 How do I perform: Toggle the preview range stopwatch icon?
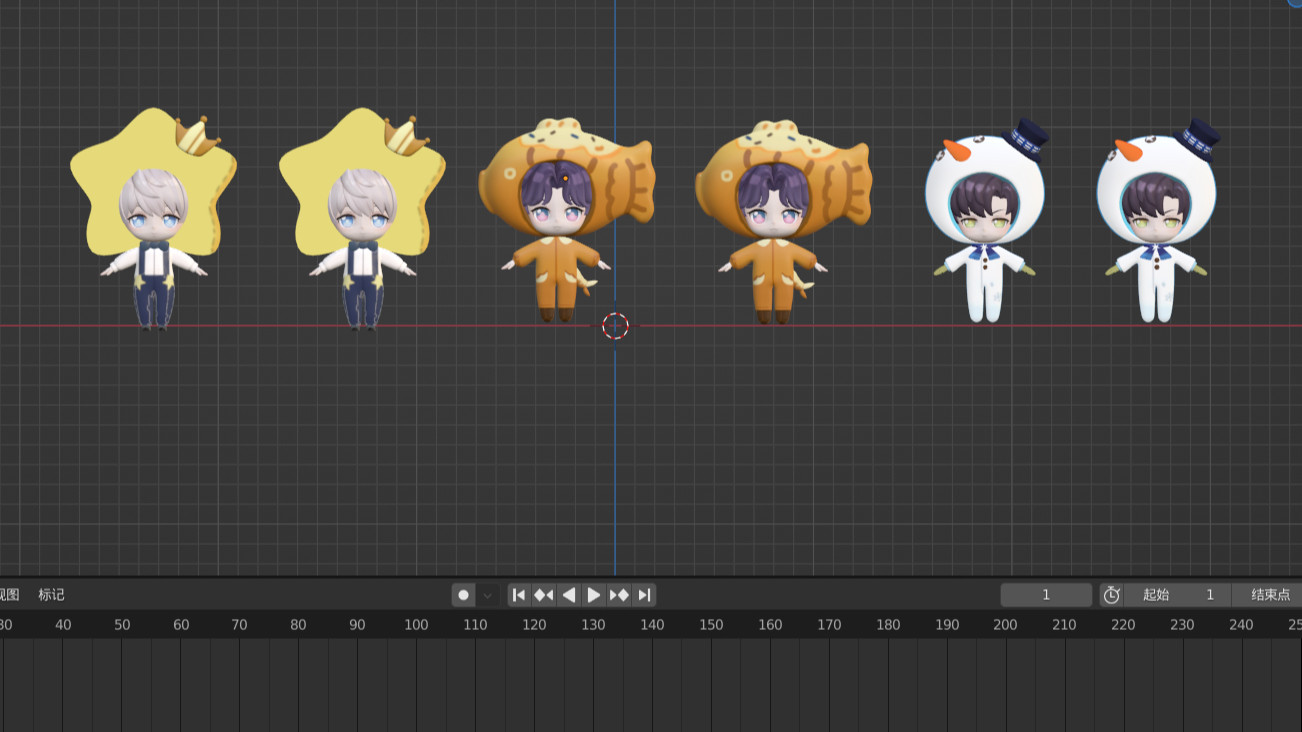click(1111, 595)
